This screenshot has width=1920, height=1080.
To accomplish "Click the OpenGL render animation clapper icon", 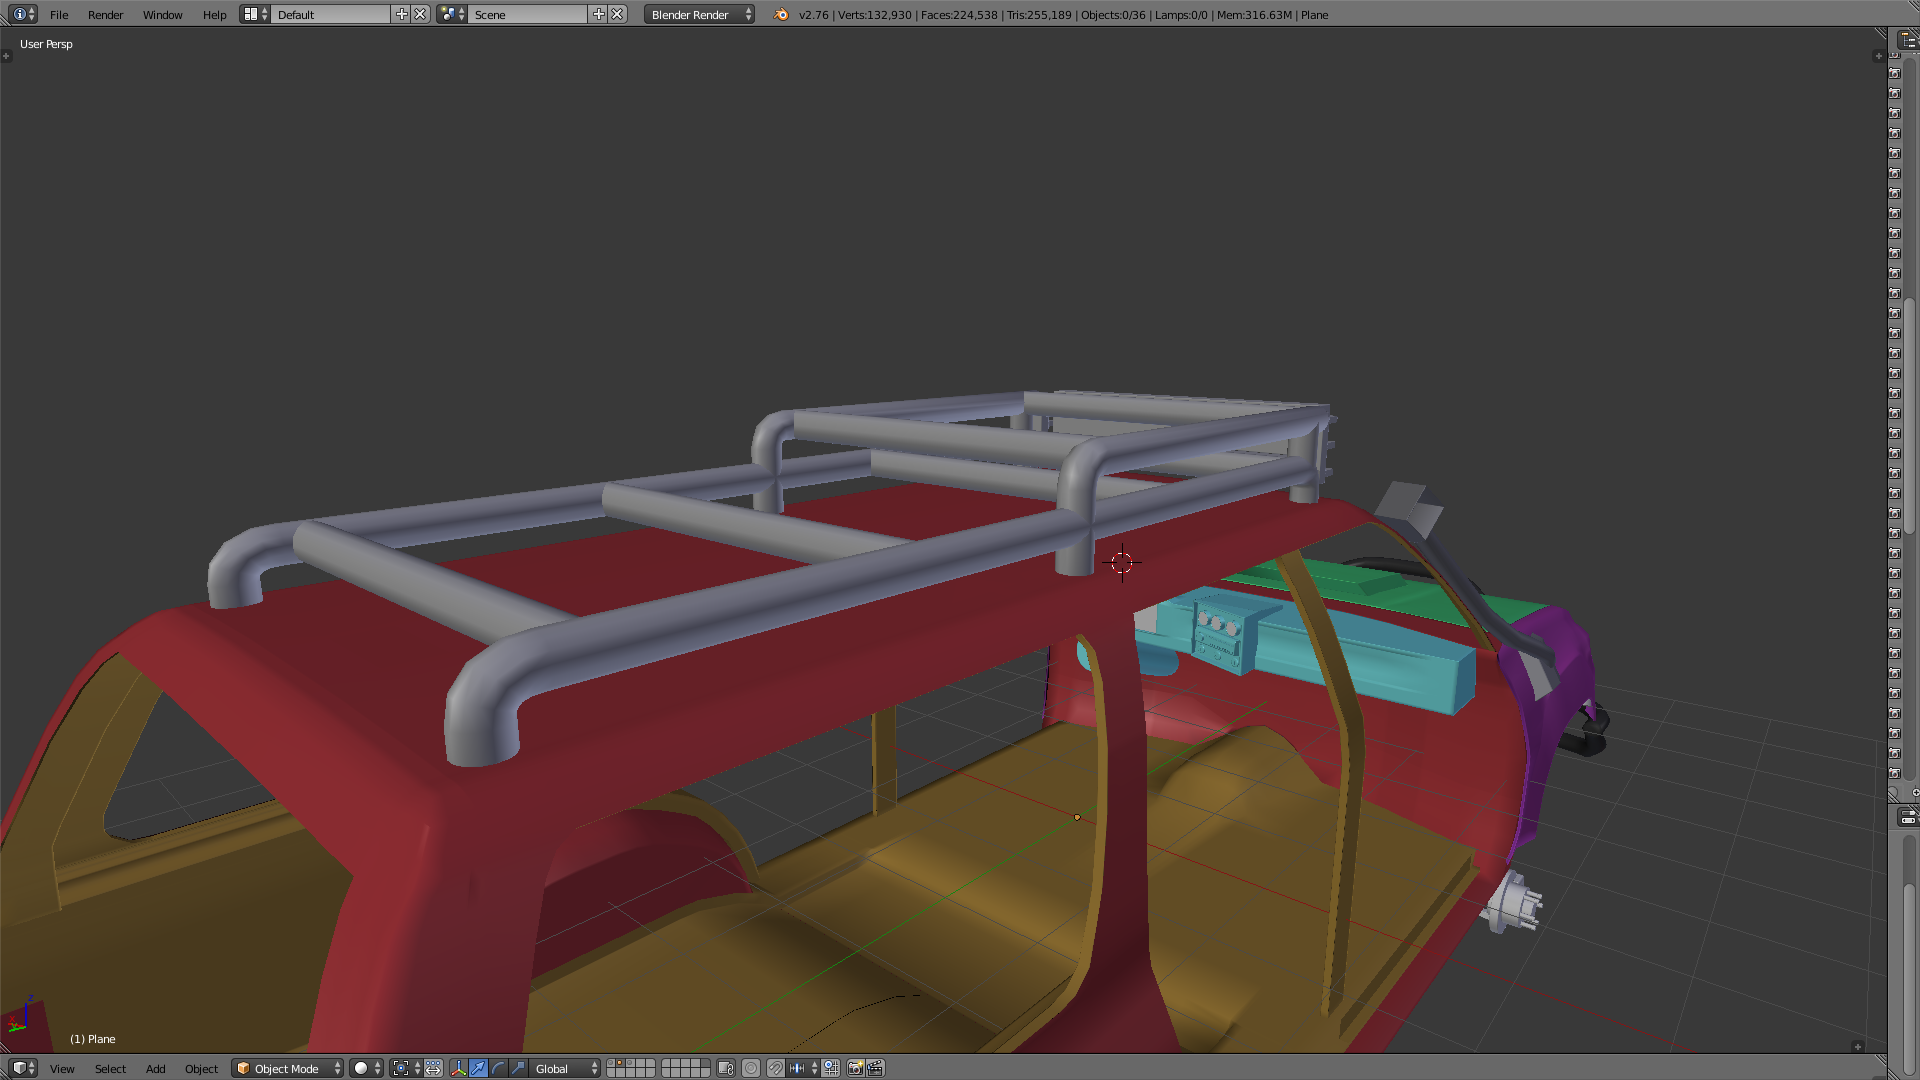I will [875, 1068].
